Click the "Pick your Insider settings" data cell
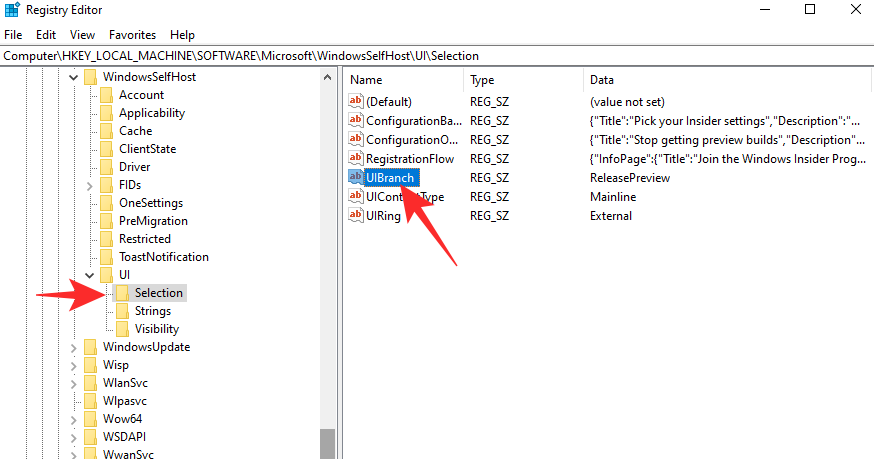Screen dimensions: 874x459 tap(727, 121)
